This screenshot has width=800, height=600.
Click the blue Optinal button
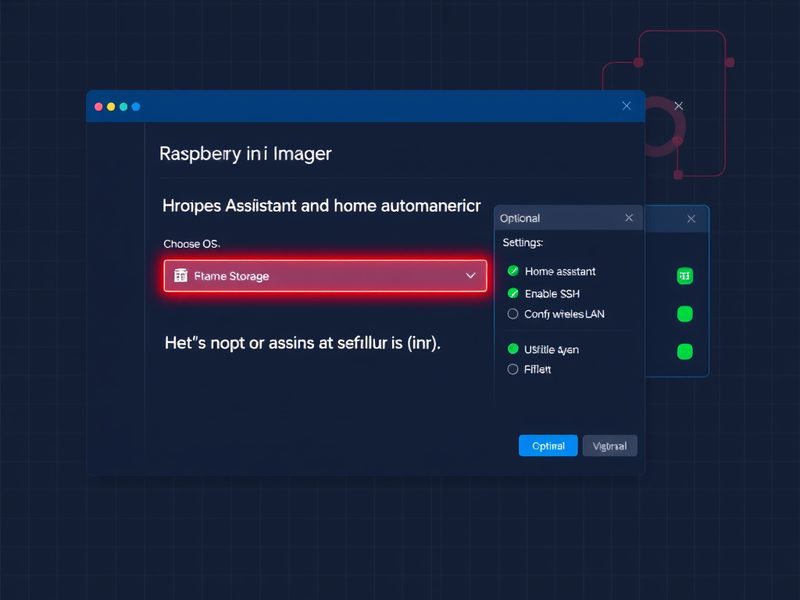point(548,446)
